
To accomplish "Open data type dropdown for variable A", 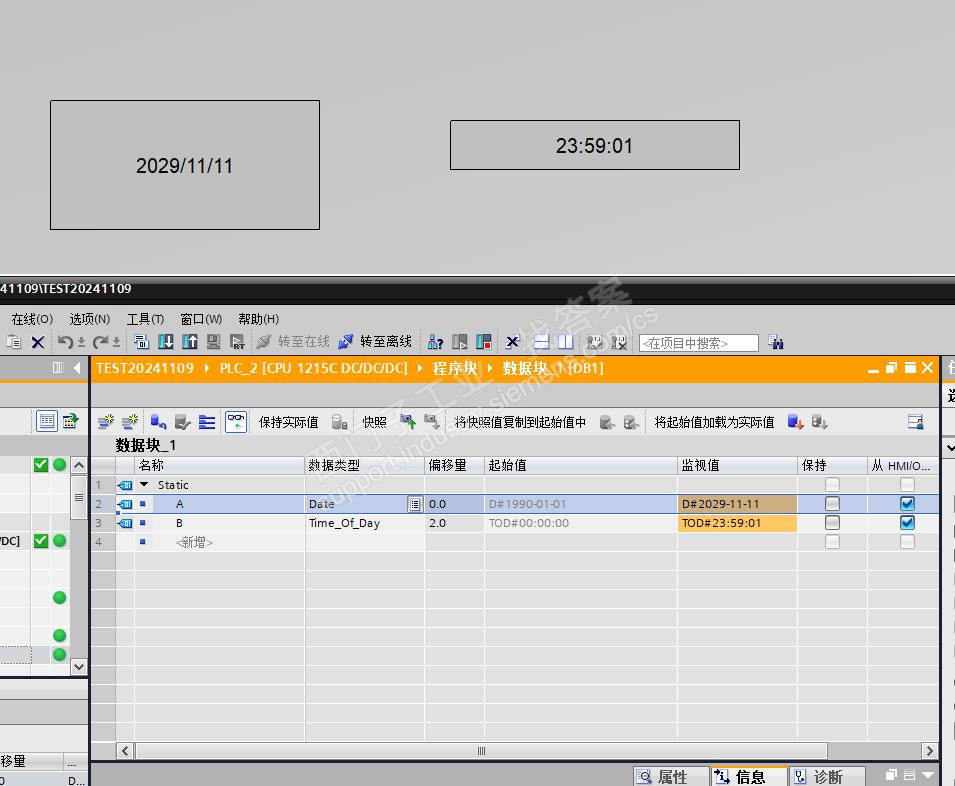I will [x=415, y=504].
